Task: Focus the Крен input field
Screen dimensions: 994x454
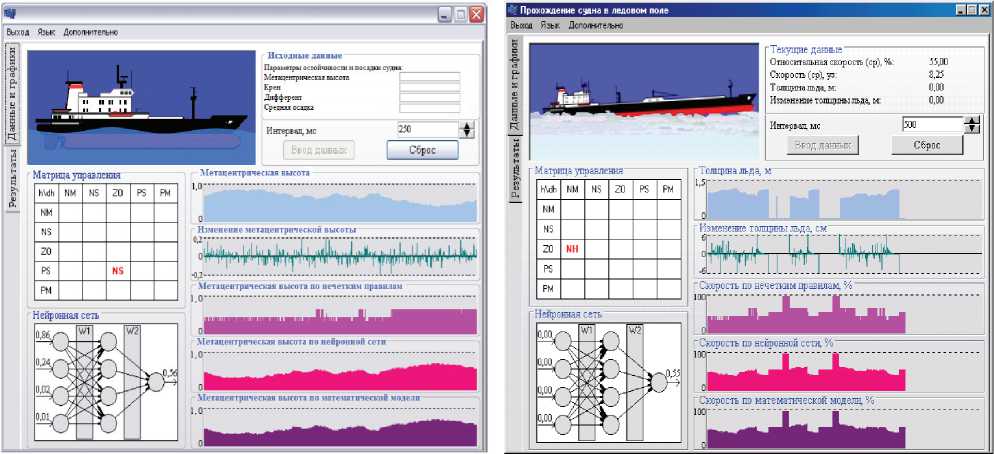Action: click(x=428, y=87)
